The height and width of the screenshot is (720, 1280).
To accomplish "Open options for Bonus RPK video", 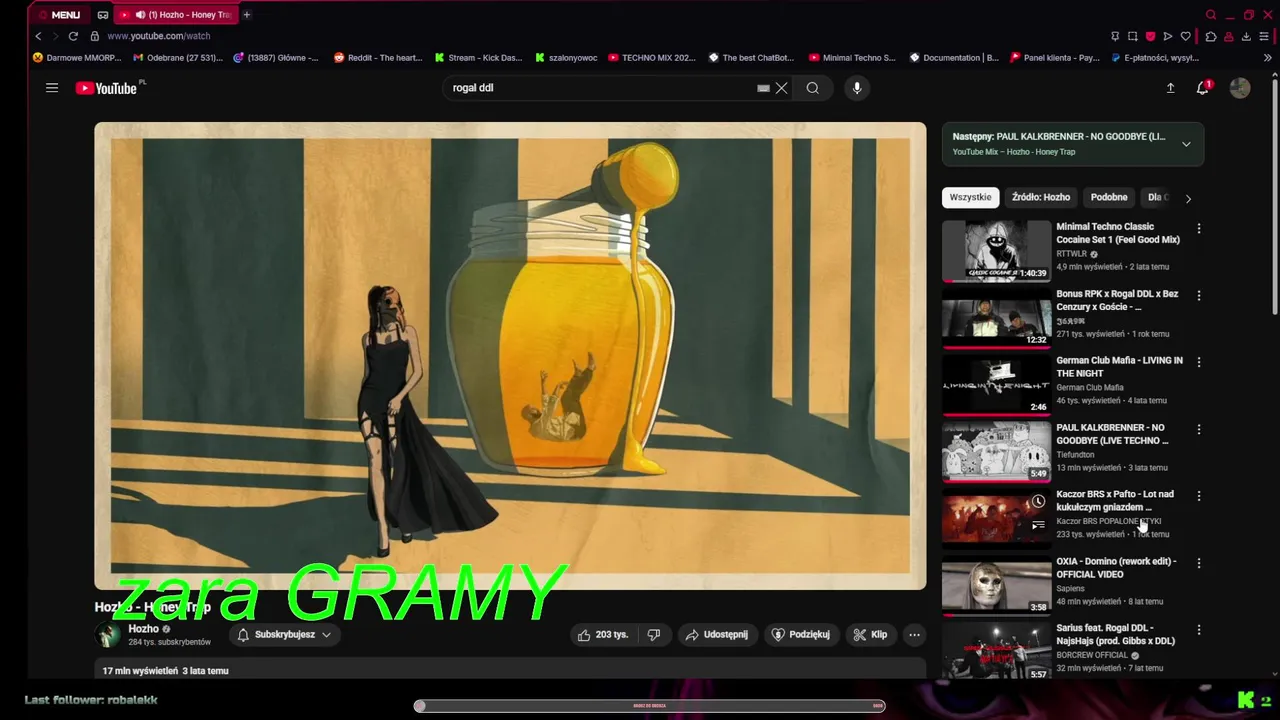I will pyautogui.click(x=1198, y=295).
